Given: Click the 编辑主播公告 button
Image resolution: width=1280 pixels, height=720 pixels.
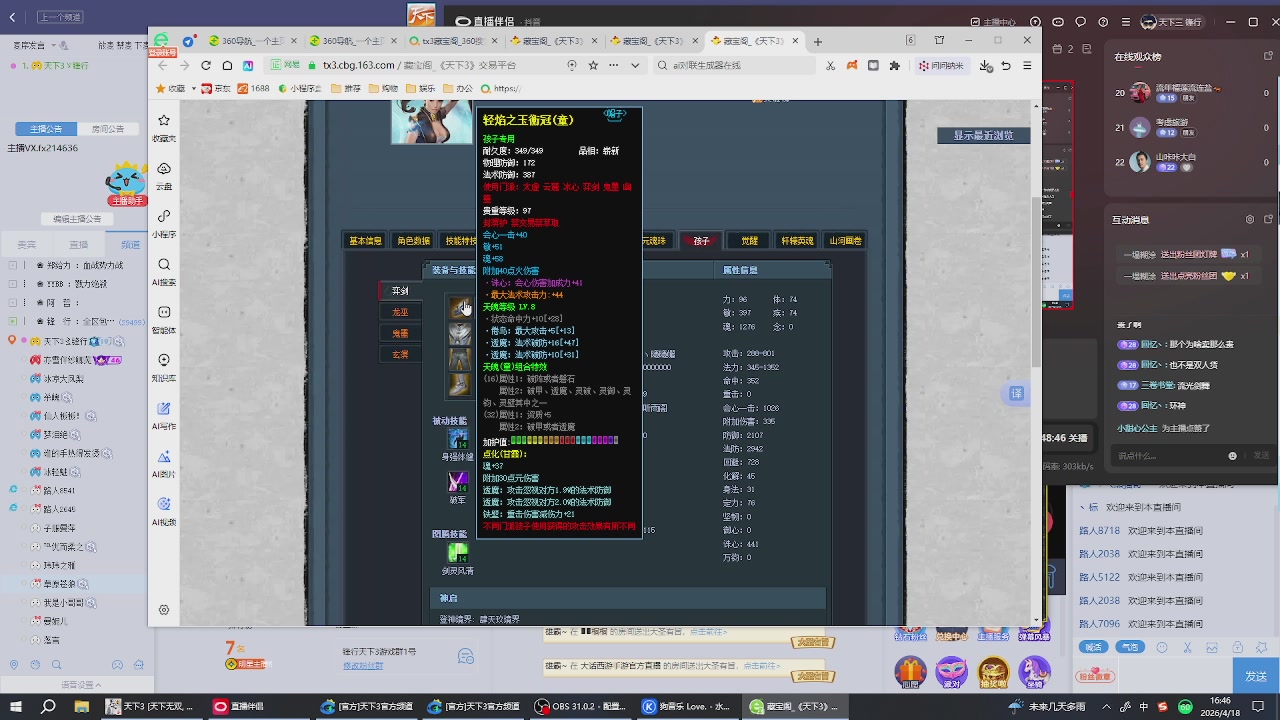Looking at the screenshot, I should point(77,219).
